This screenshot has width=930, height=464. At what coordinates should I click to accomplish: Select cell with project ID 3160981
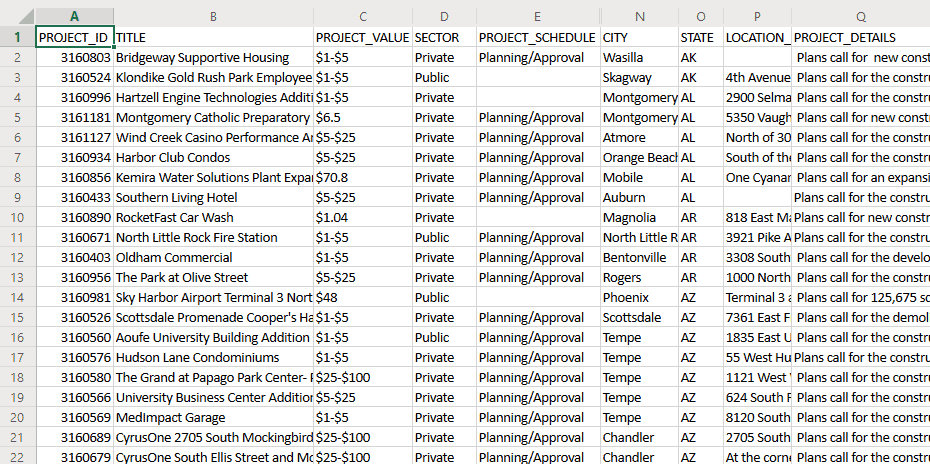point(75,297)
